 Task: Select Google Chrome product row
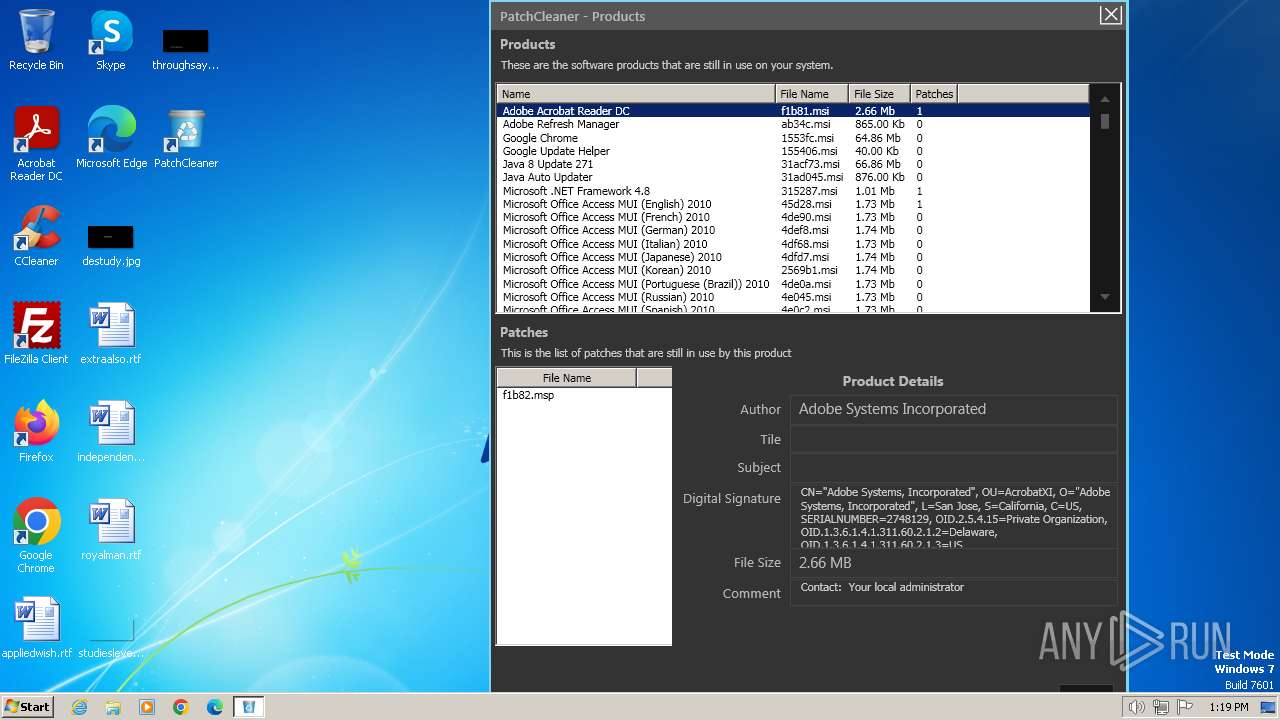(x=793, y=138)
